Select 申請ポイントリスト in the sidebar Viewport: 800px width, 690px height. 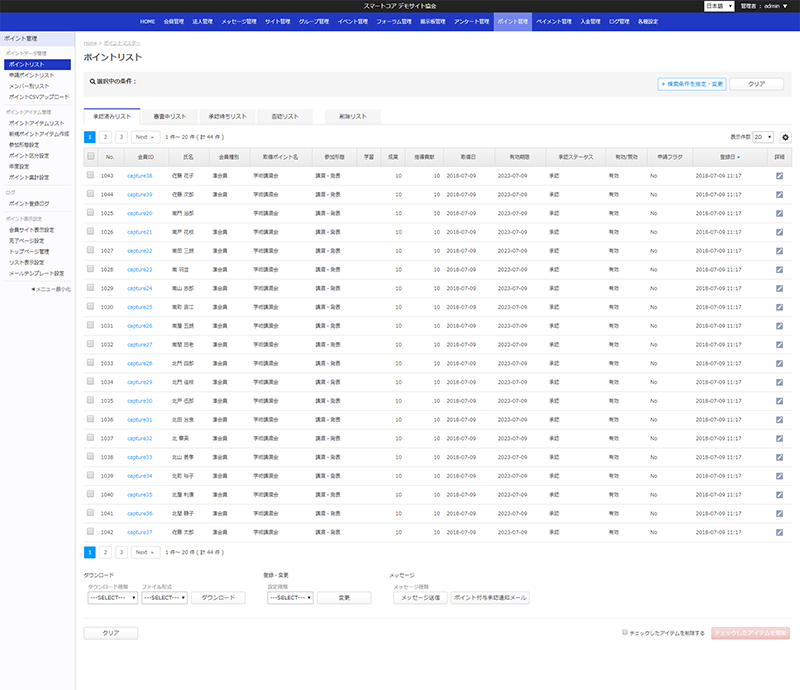(31, 75)
